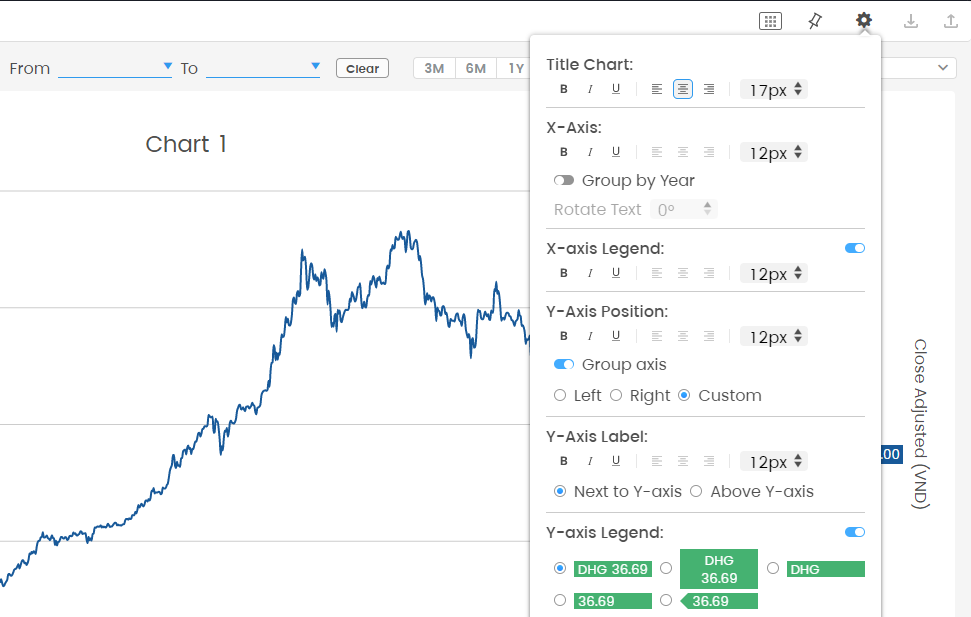Screen dimensions: 971x617
Task: Open the To date dropdown
Action: coord(315,67)
